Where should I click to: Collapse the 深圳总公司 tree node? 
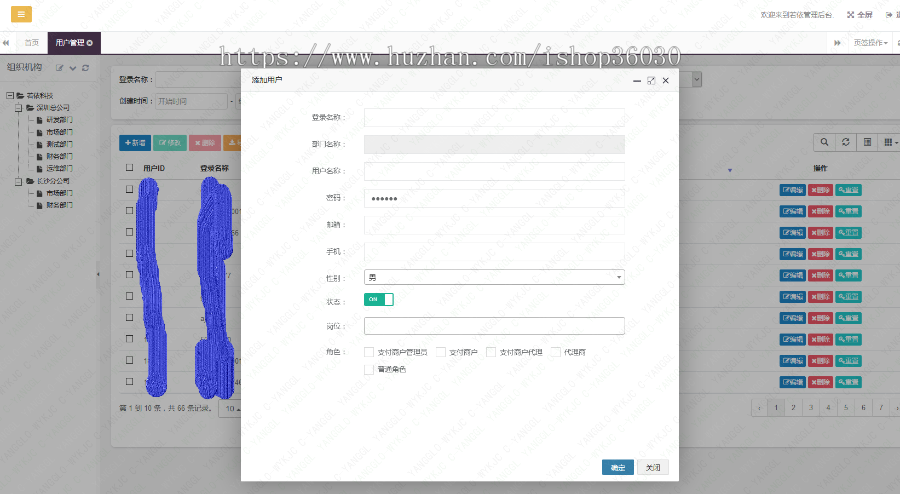pyautogui.click(x=19, y=107)
